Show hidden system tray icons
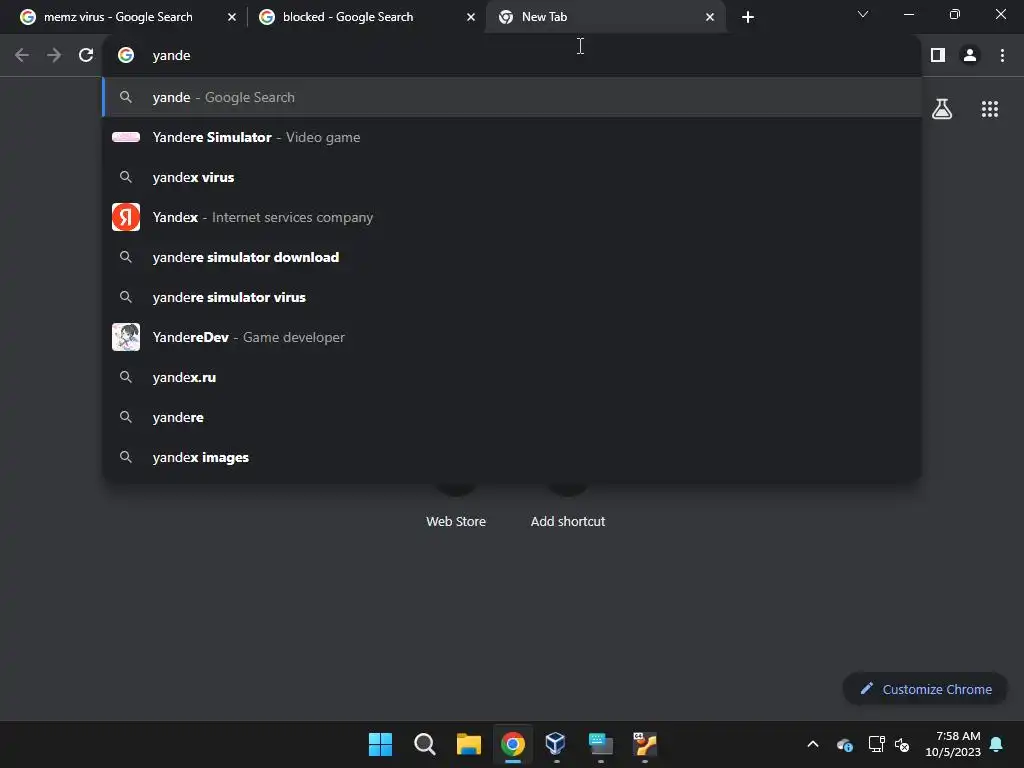 coord(813,744)
